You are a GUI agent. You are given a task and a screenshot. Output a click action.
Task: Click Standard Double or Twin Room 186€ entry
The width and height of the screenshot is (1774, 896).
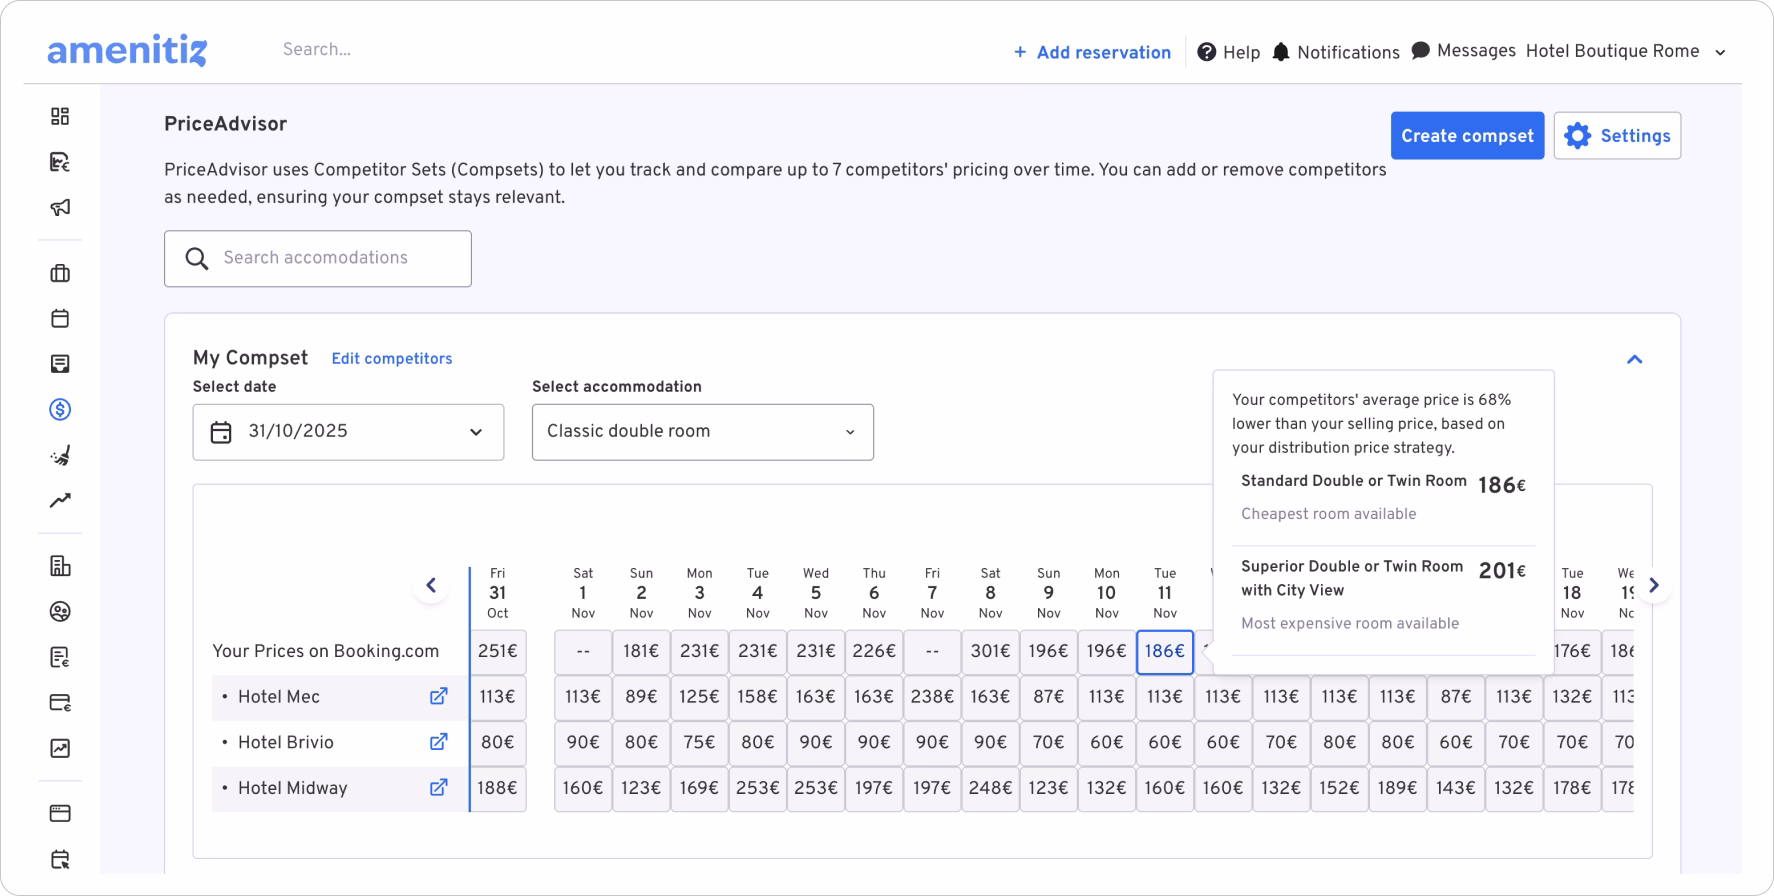click(1383, 497)
